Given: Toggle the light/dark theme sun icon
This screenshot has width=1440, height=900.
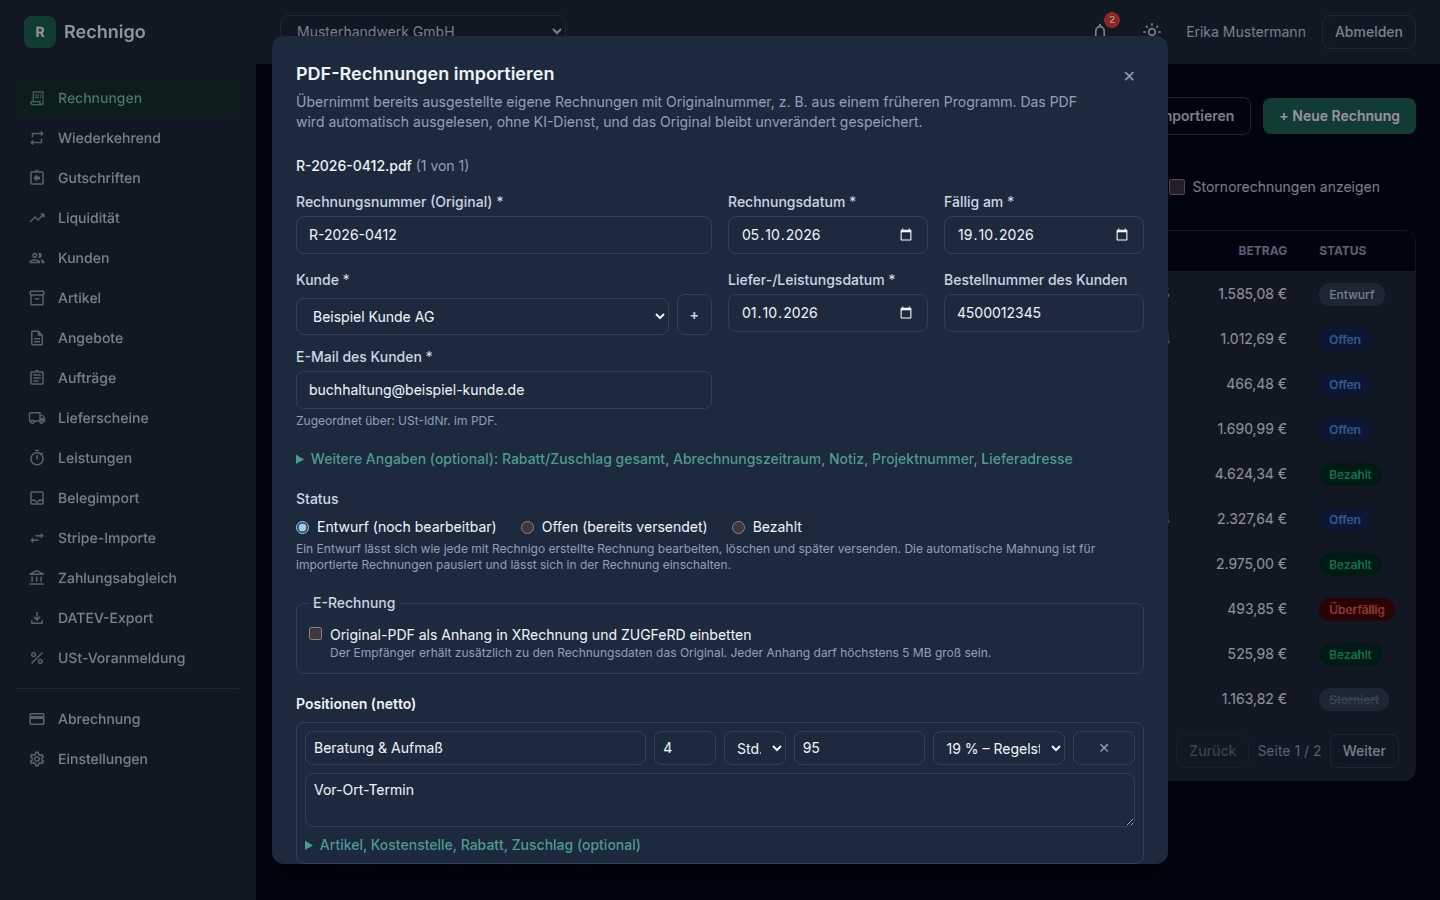Looking at the screenshot, I should (x=1152, y=31).
